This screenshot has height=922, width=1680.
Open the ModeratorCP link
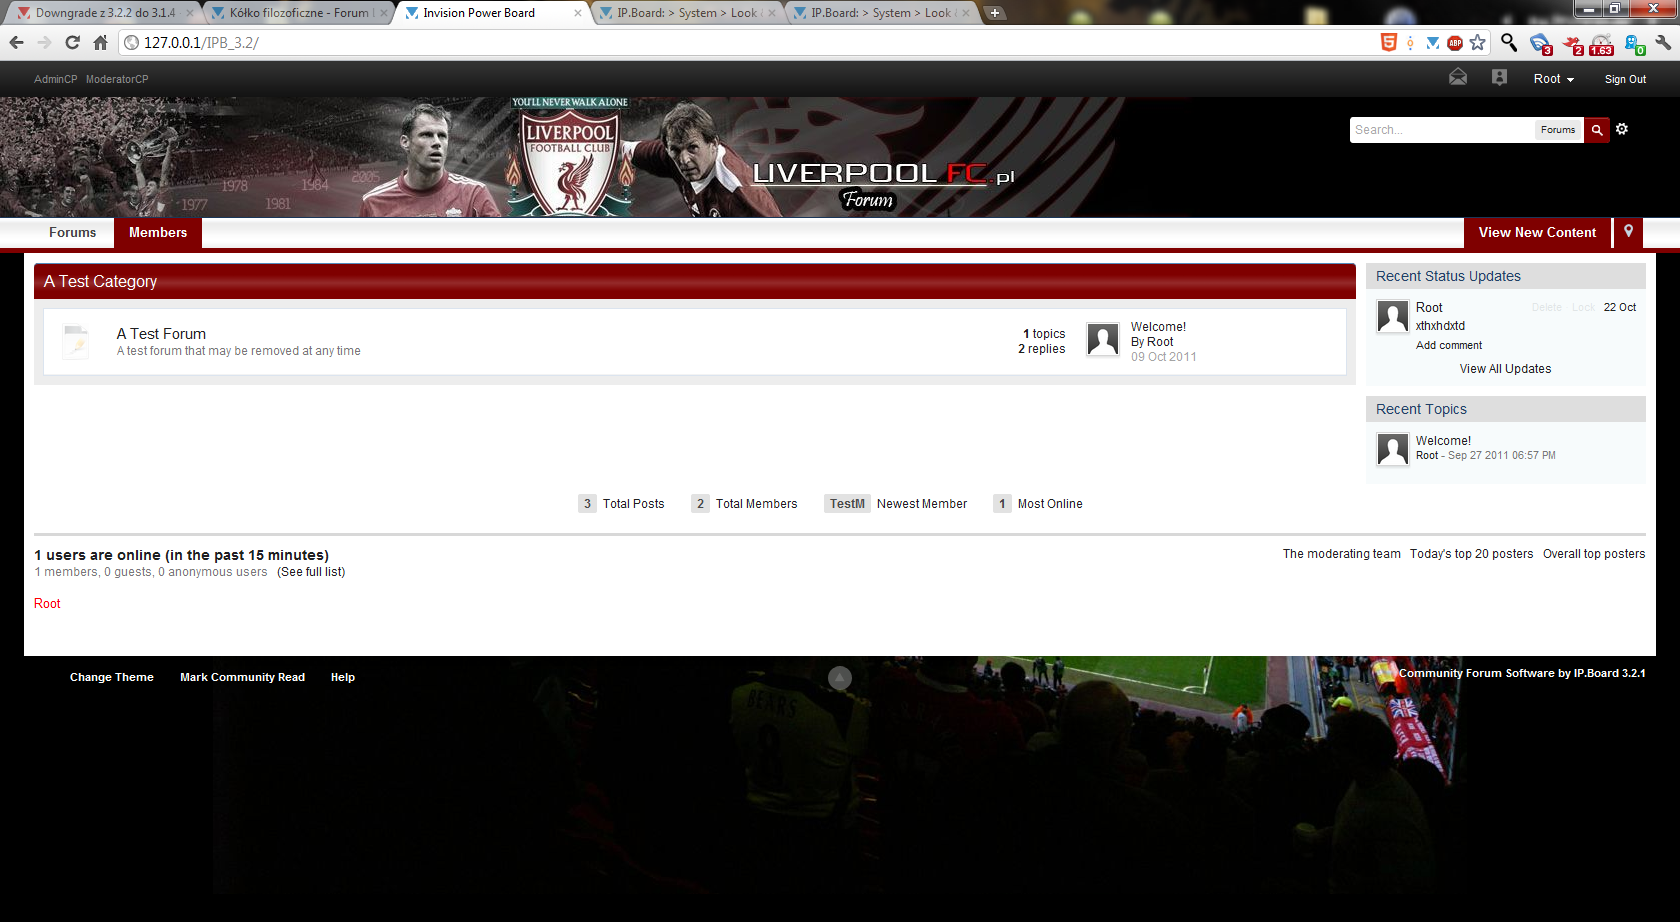[x=117, y=79]
